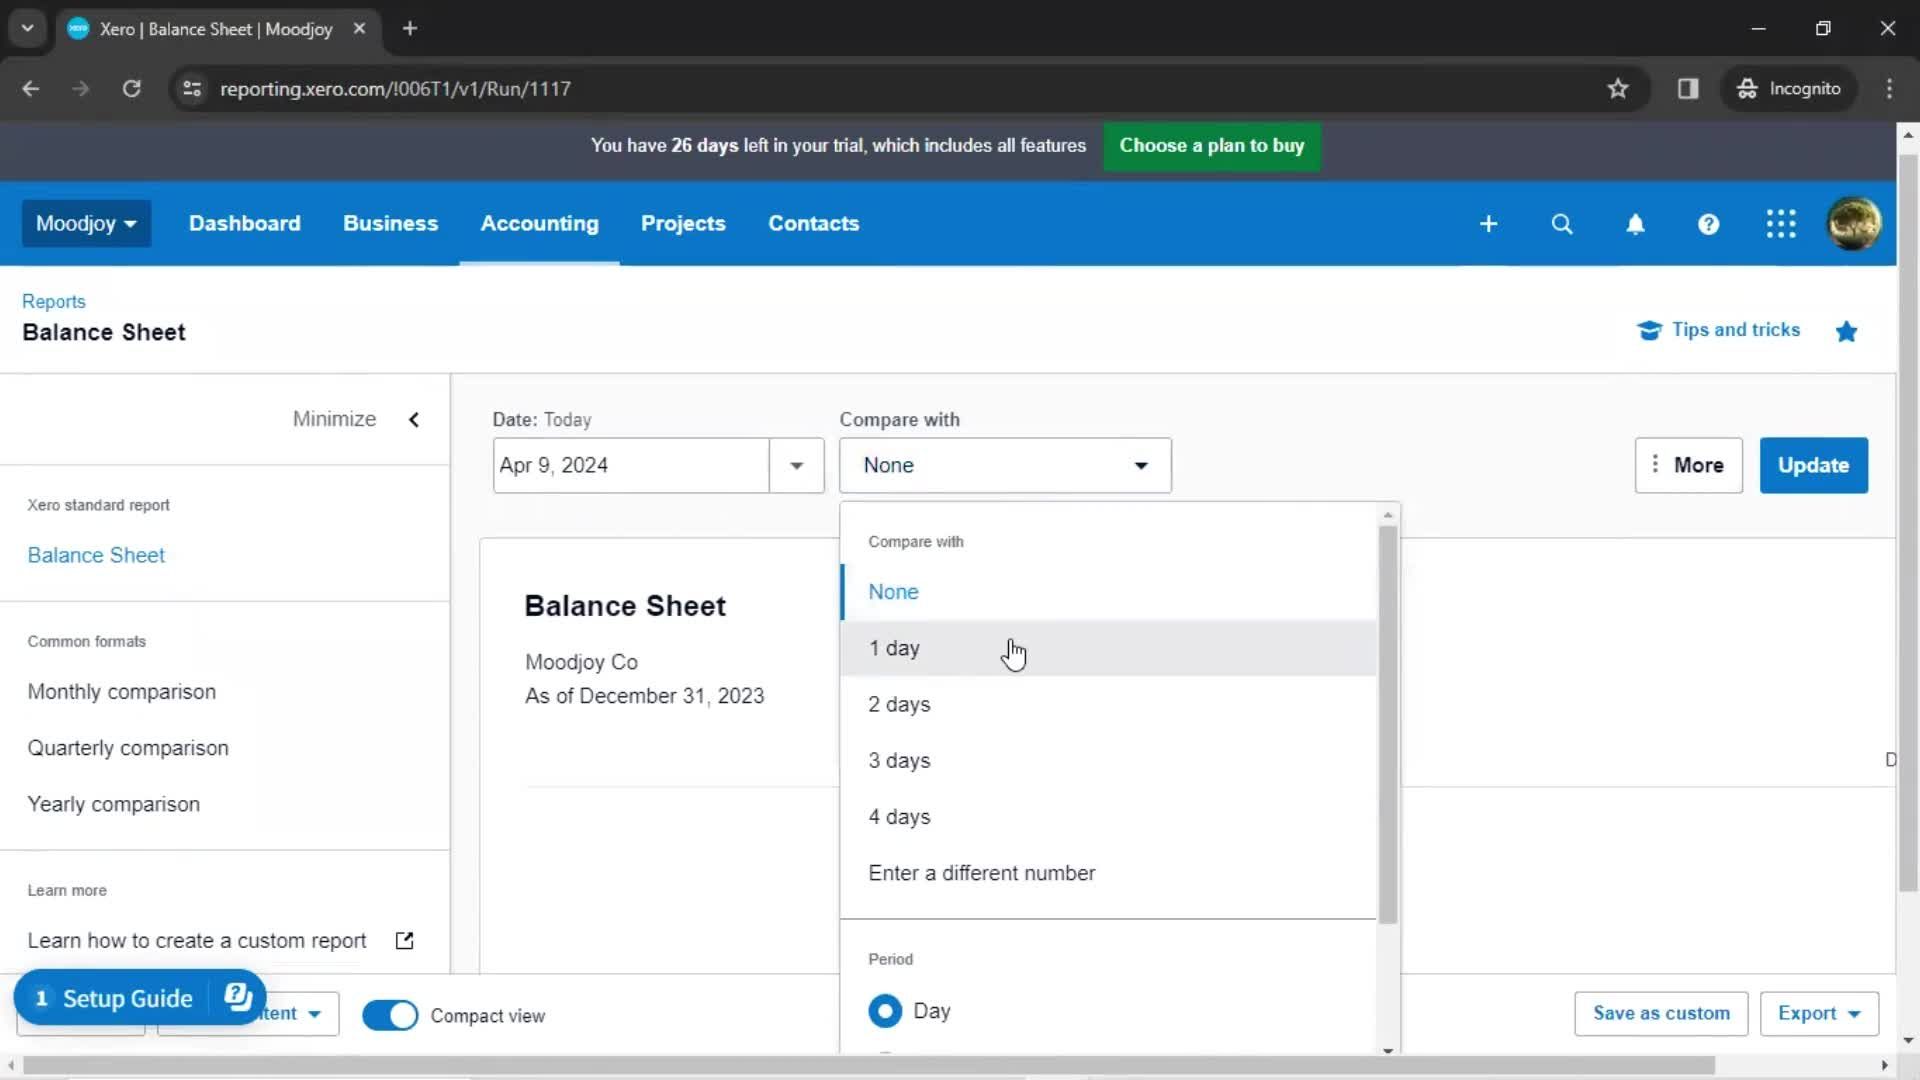The image size is (1920, 1080).
Task: Click the page horizontal scrollbar
Action: (x=868, y=1065)
